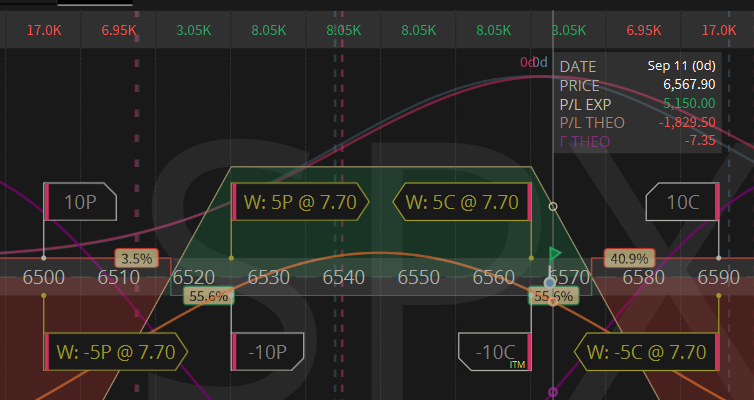Click the 8.05K value above 6530
Viewport: 754px width, 400px height.
pos(269,30)
